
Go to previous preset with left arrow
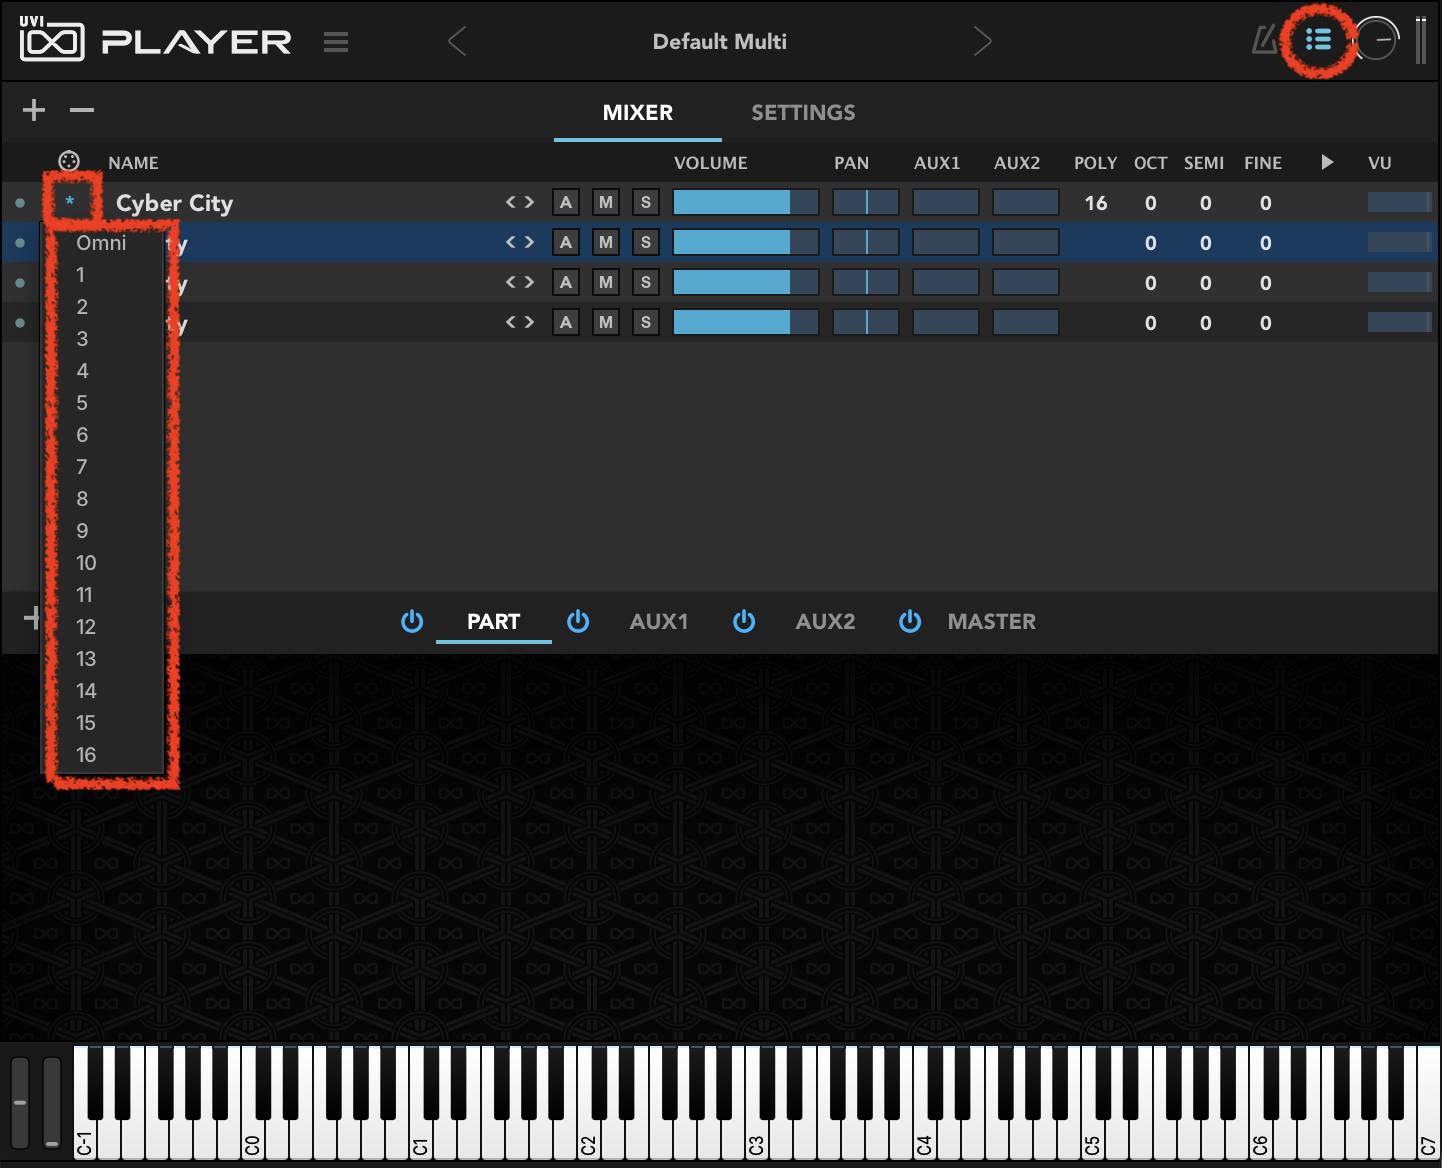[457, 41]
